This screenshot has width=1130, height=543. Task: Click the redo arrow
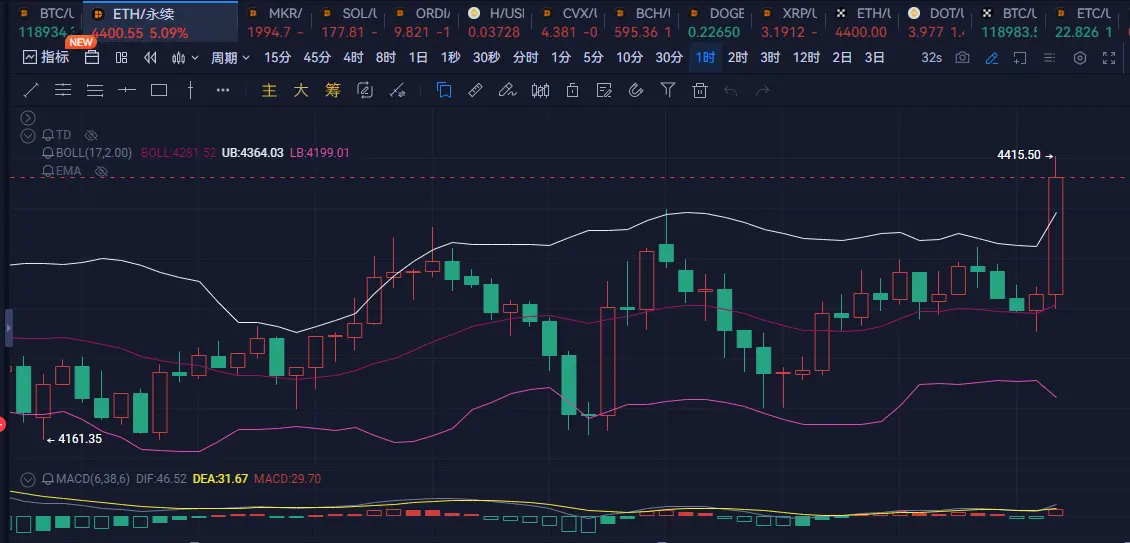point(762,90)
